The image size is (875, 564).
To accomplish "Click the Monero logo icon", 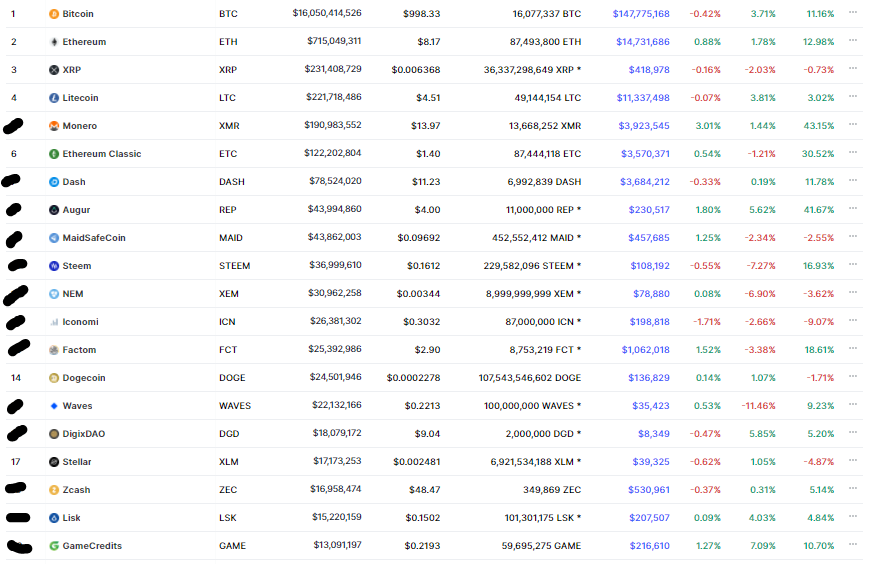I will point(54,126).
